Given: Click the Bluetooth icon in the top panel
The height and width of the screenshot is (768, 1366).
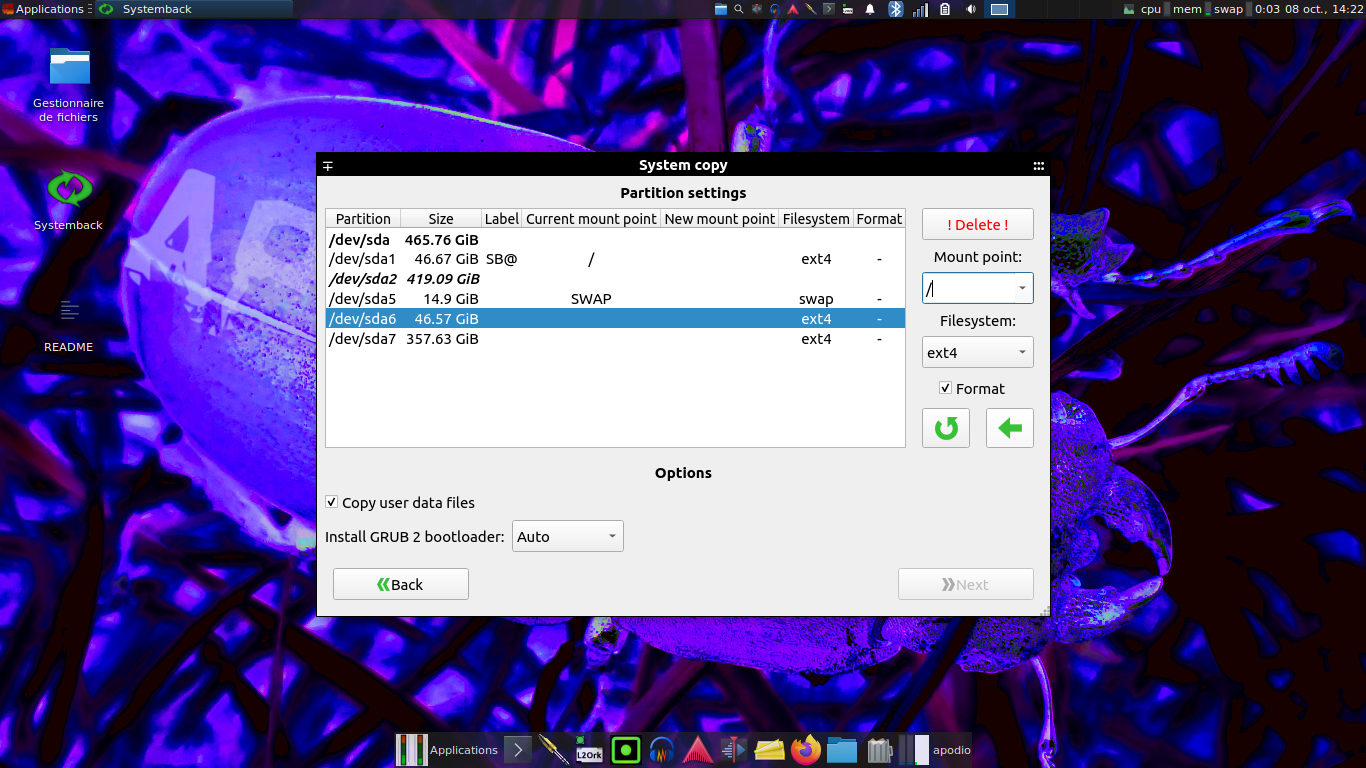Looking at the screenshot, I should point(896,9).
